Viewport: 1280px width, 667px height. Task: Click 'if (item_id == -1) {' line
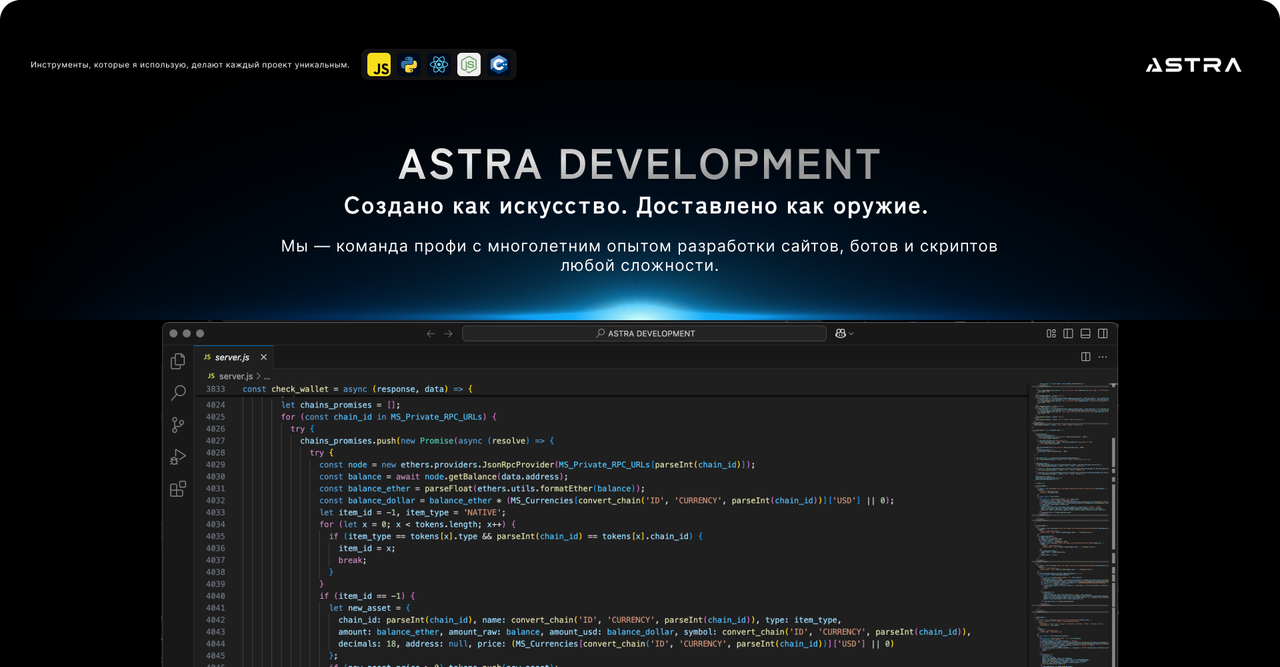tap(367, 596)
